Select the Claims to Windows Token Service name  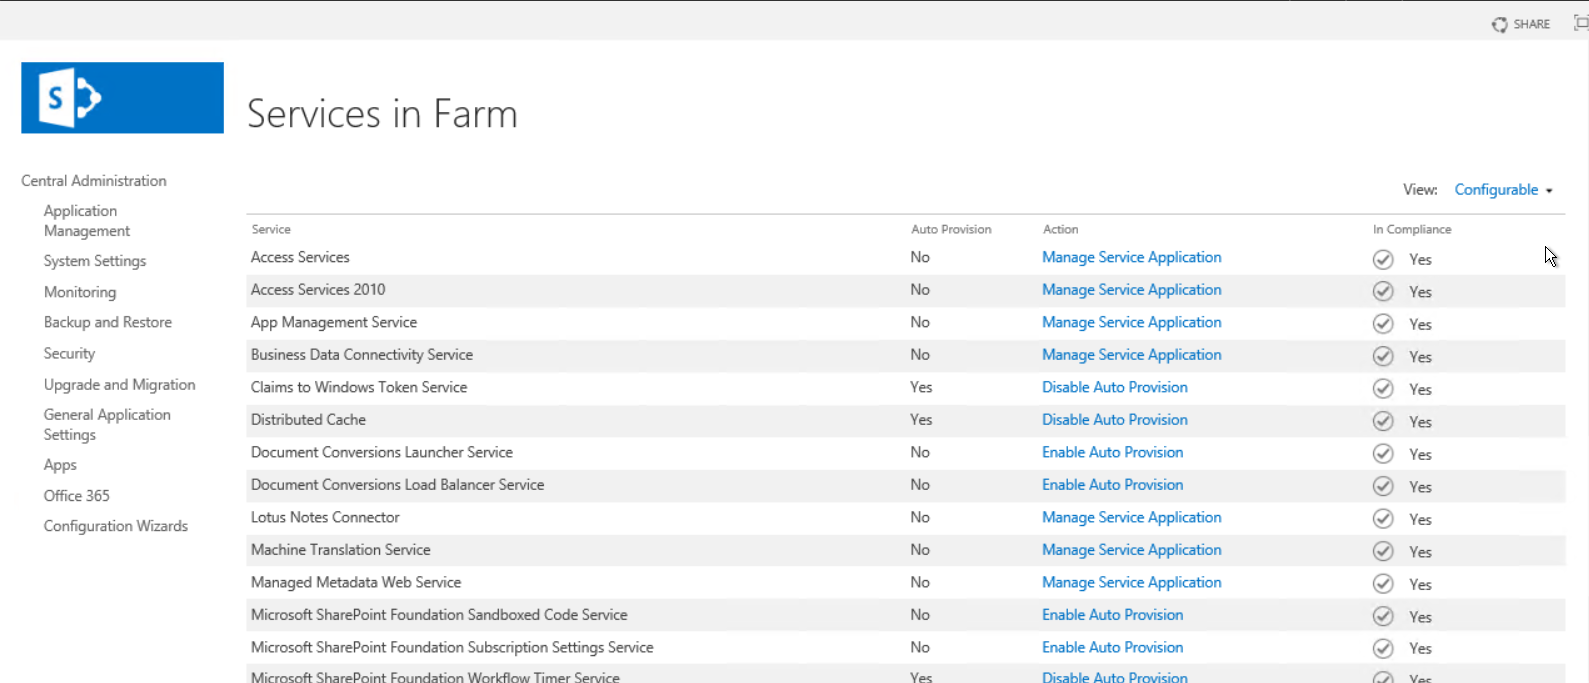coord(359,387)
